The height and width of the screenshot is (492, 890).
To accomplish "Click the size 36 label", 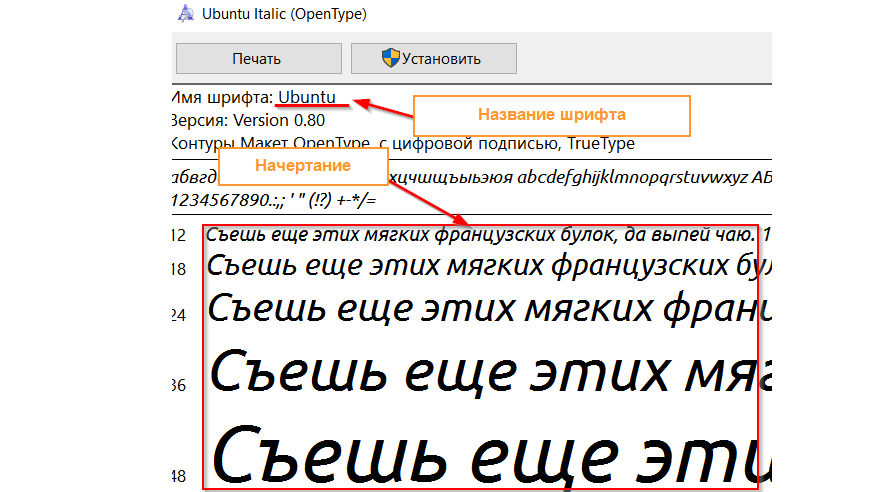I will (179, 385).
